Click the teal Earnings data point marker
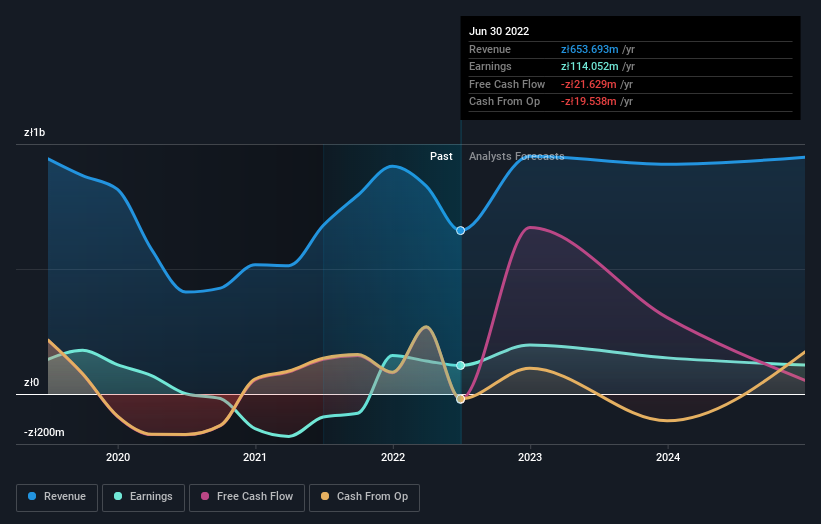821x524 pixels. (460, 365)
